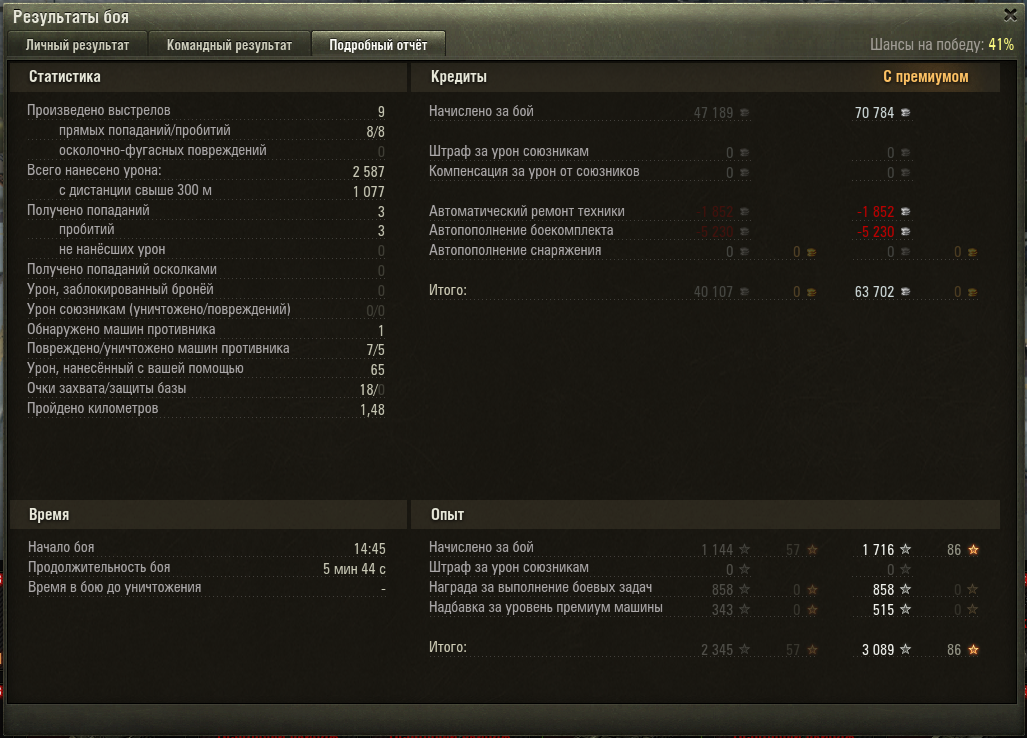Click the Шансы на победу 41% label
1027x738 pixels.
click(x=942, y=45)
